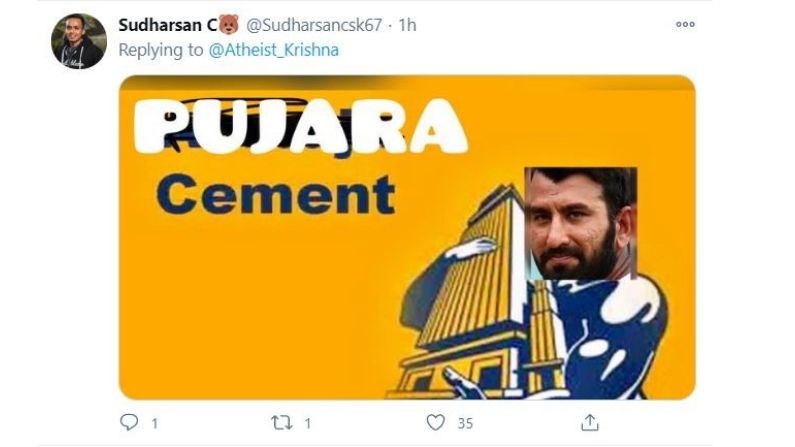Open the @Atheist_Krishna mention link
This screenshot has height=447, width=795.
coord(273,50)
